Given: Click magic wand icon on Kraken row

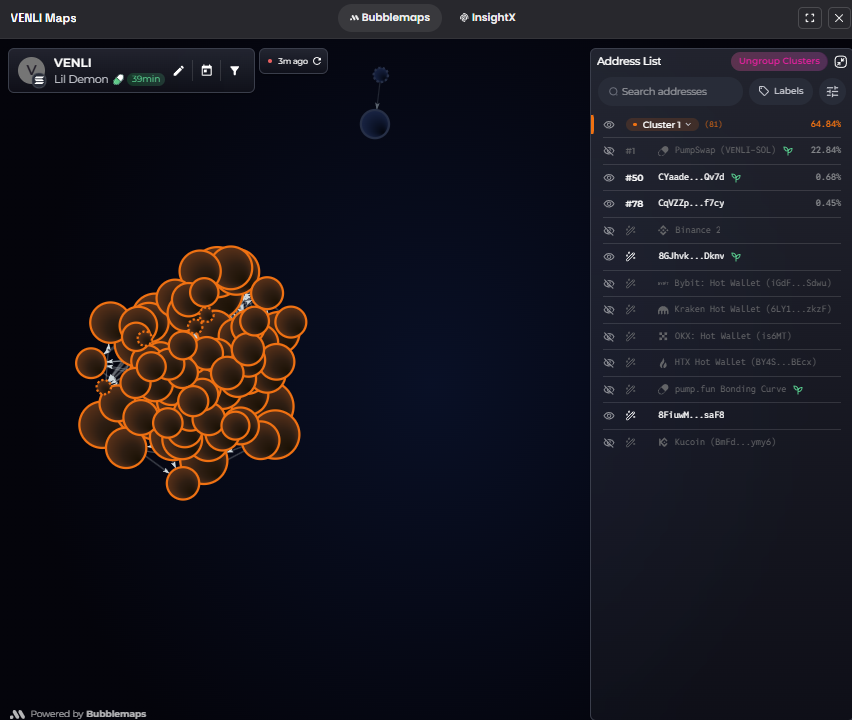Looking at the screenshot, I should [x=630, y=310].
